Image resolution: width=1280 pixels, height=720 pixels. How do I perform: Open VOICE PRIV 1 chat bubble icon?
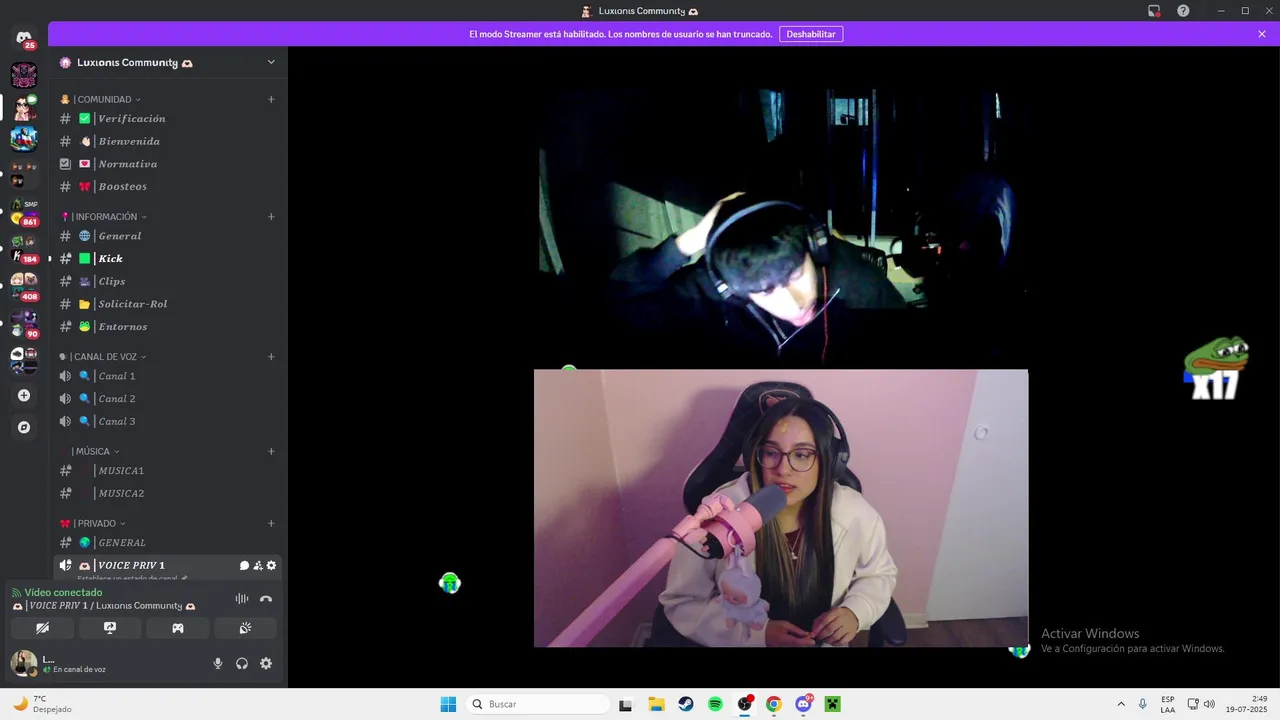pos(244,566)
